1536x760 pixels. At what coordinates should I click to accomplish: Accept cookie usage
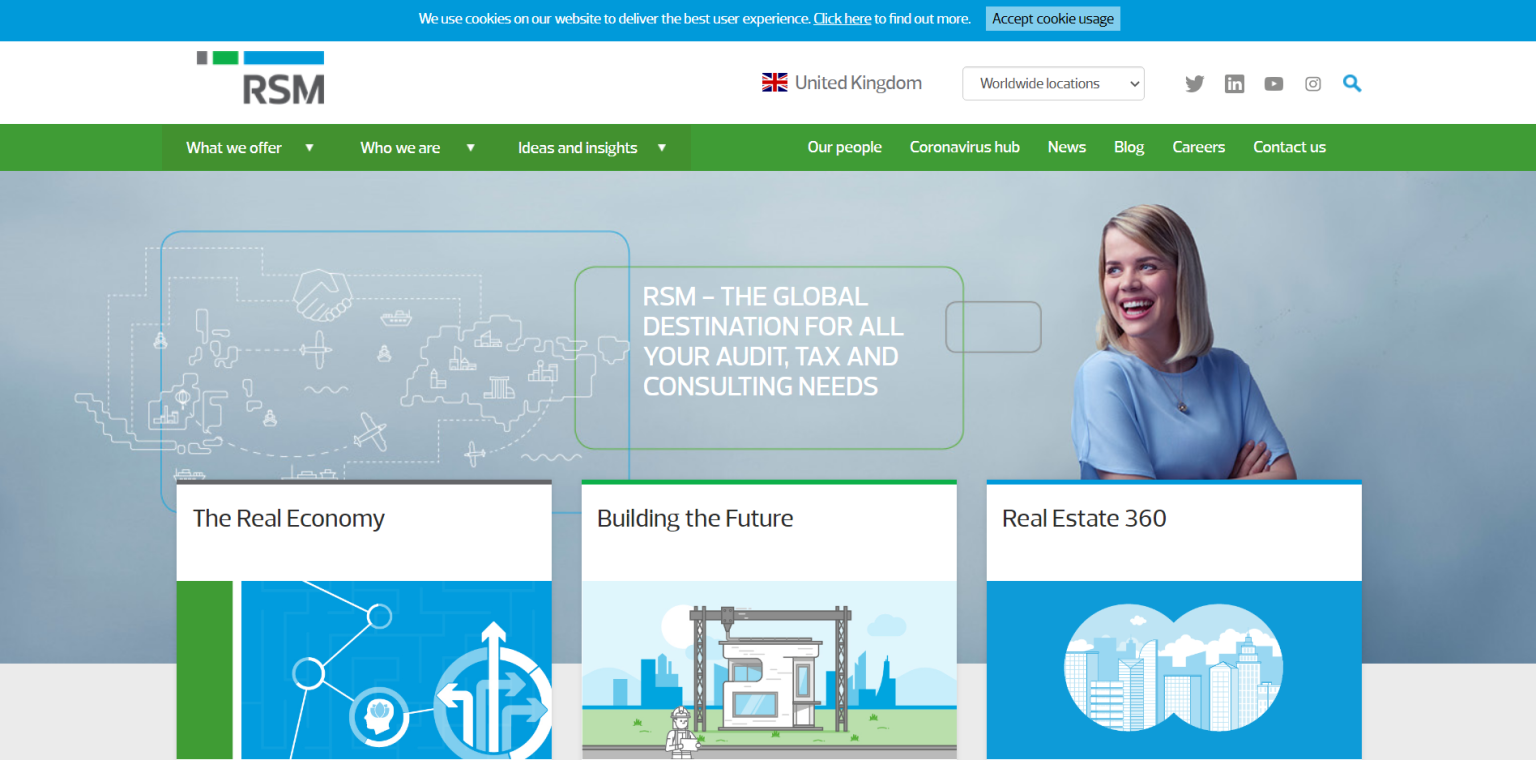click(x=1052, y=19)
